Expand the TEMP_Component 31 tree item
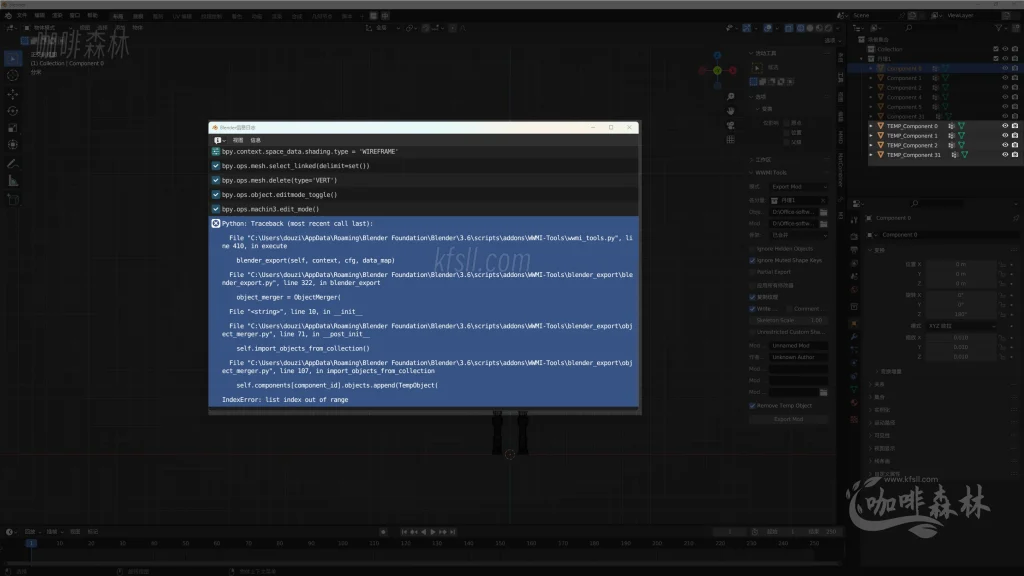The image size is (1024, 576). point(871,155)
